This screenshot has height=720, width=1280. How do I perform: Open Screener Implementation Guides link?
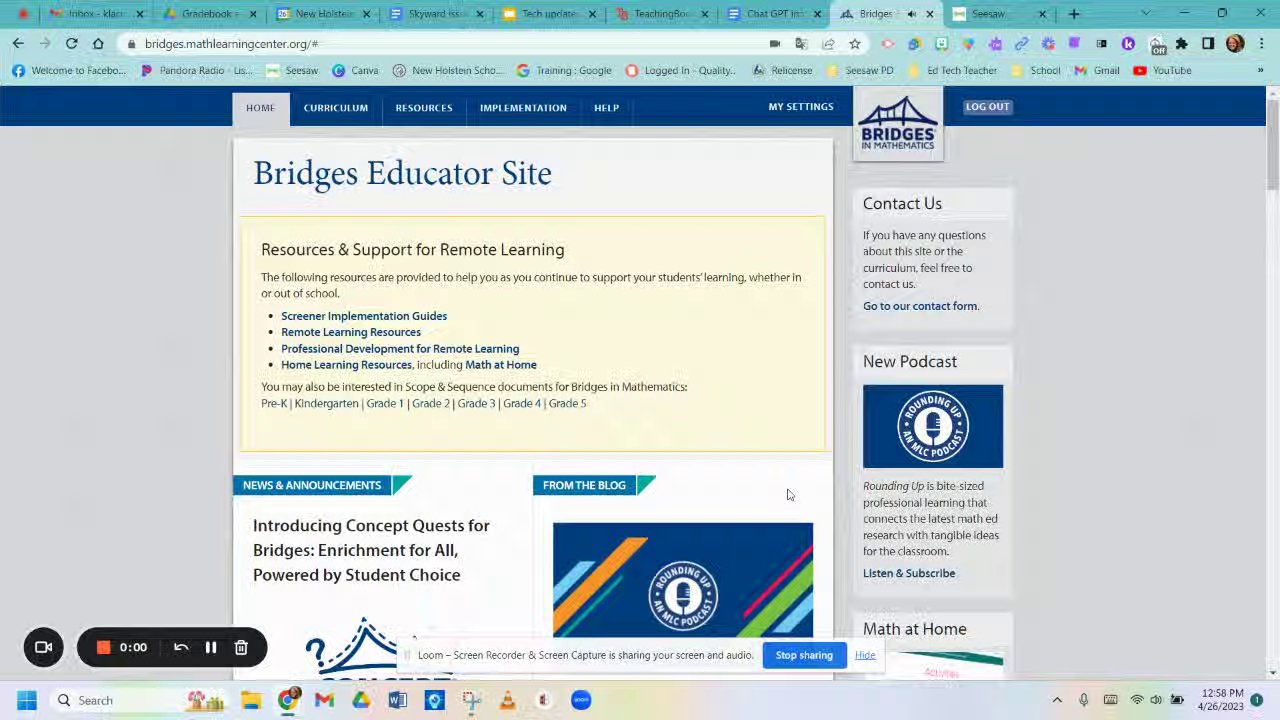click(364, 316)
